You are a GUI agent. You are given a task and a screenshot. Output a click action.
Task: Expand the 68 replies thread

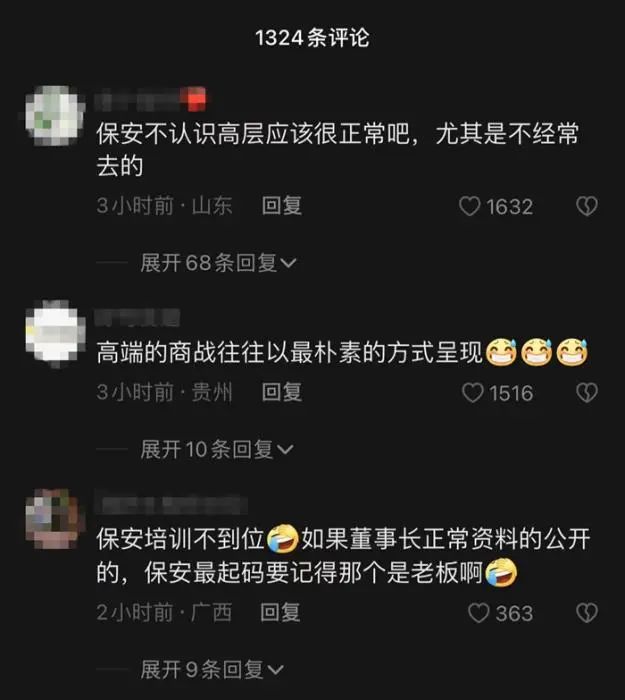[218, 262]
